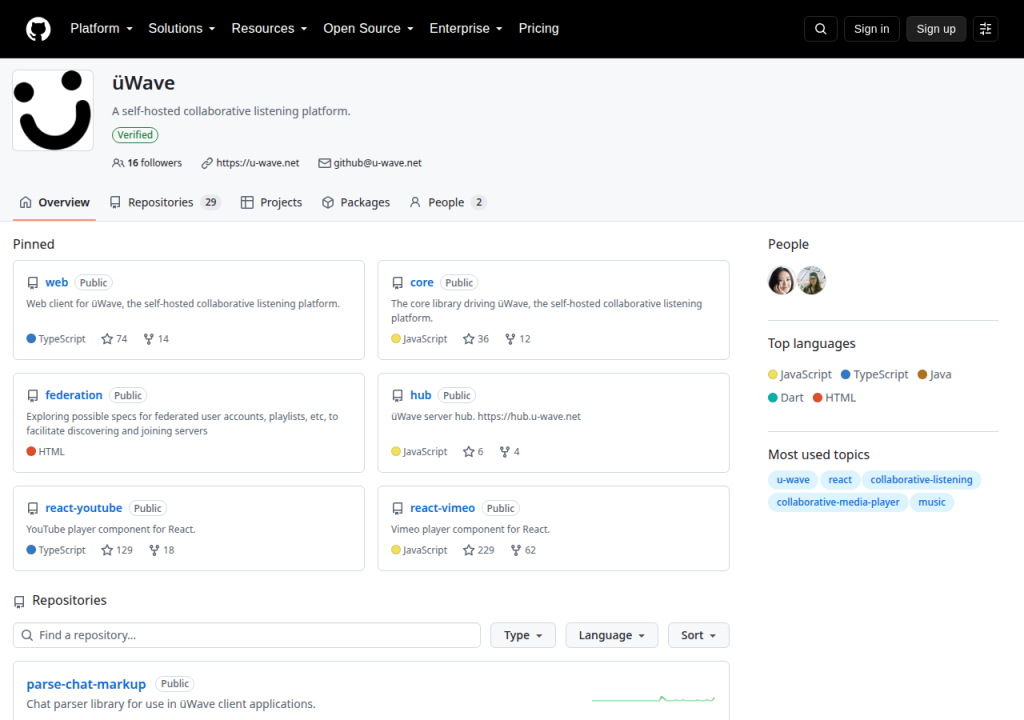The width and height of the screenshot is (1024, 720).
Task: Open the federation repository link
Action: (x=74, y=395)
